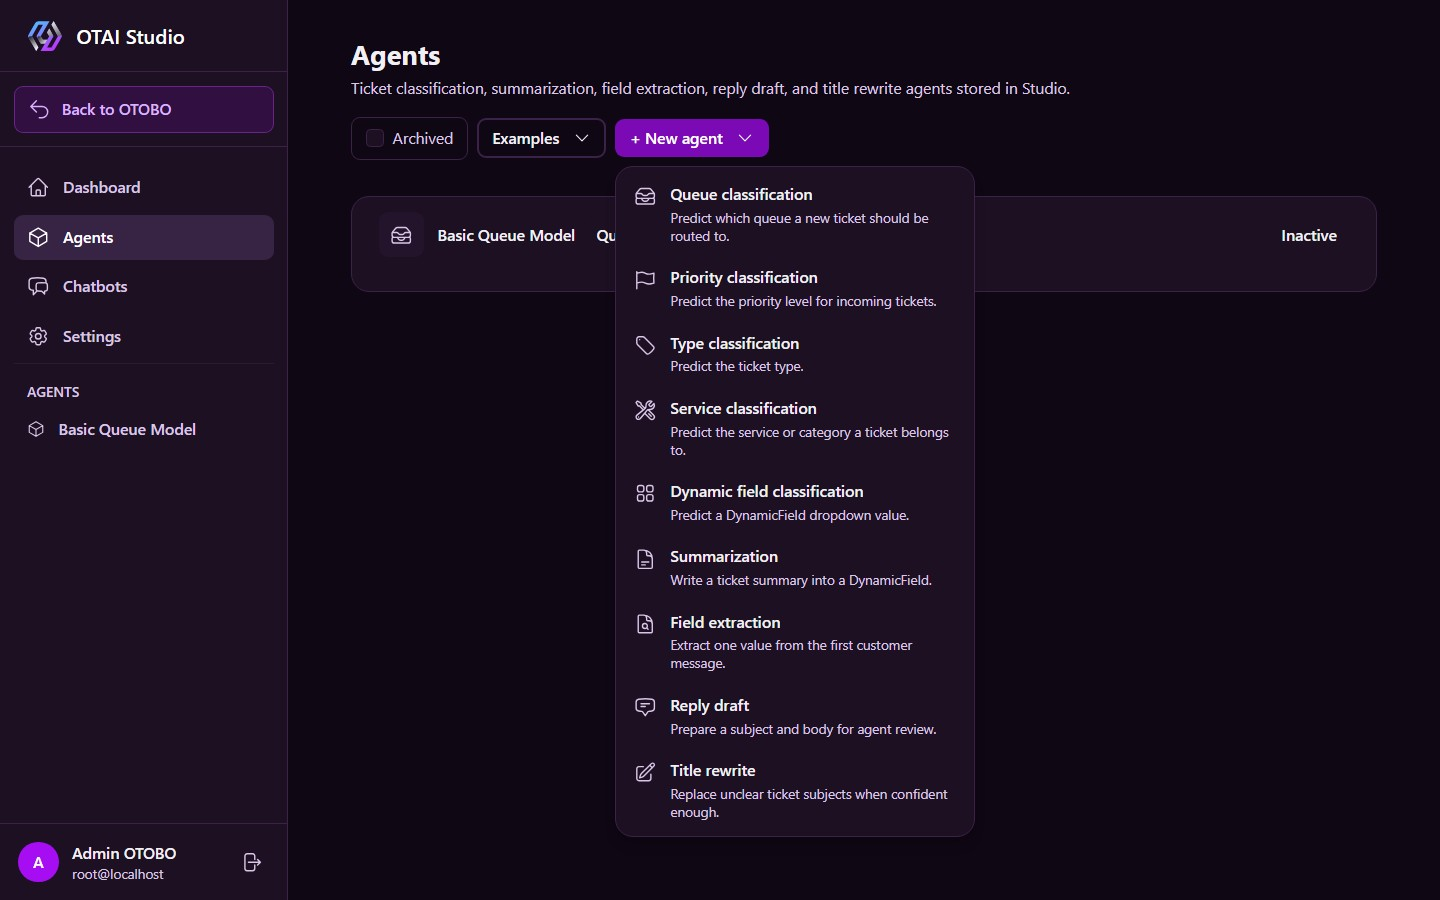The image size is (1440, 900).
Task: Click the Field extraction file search icon
Action: point(645,624)
